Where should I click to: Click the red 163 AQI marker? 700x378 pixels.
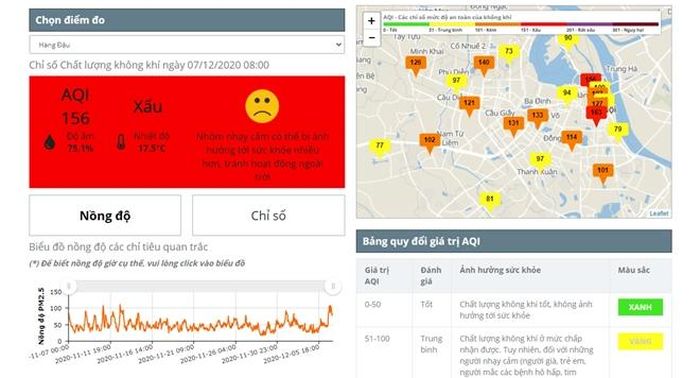point(596,115)
